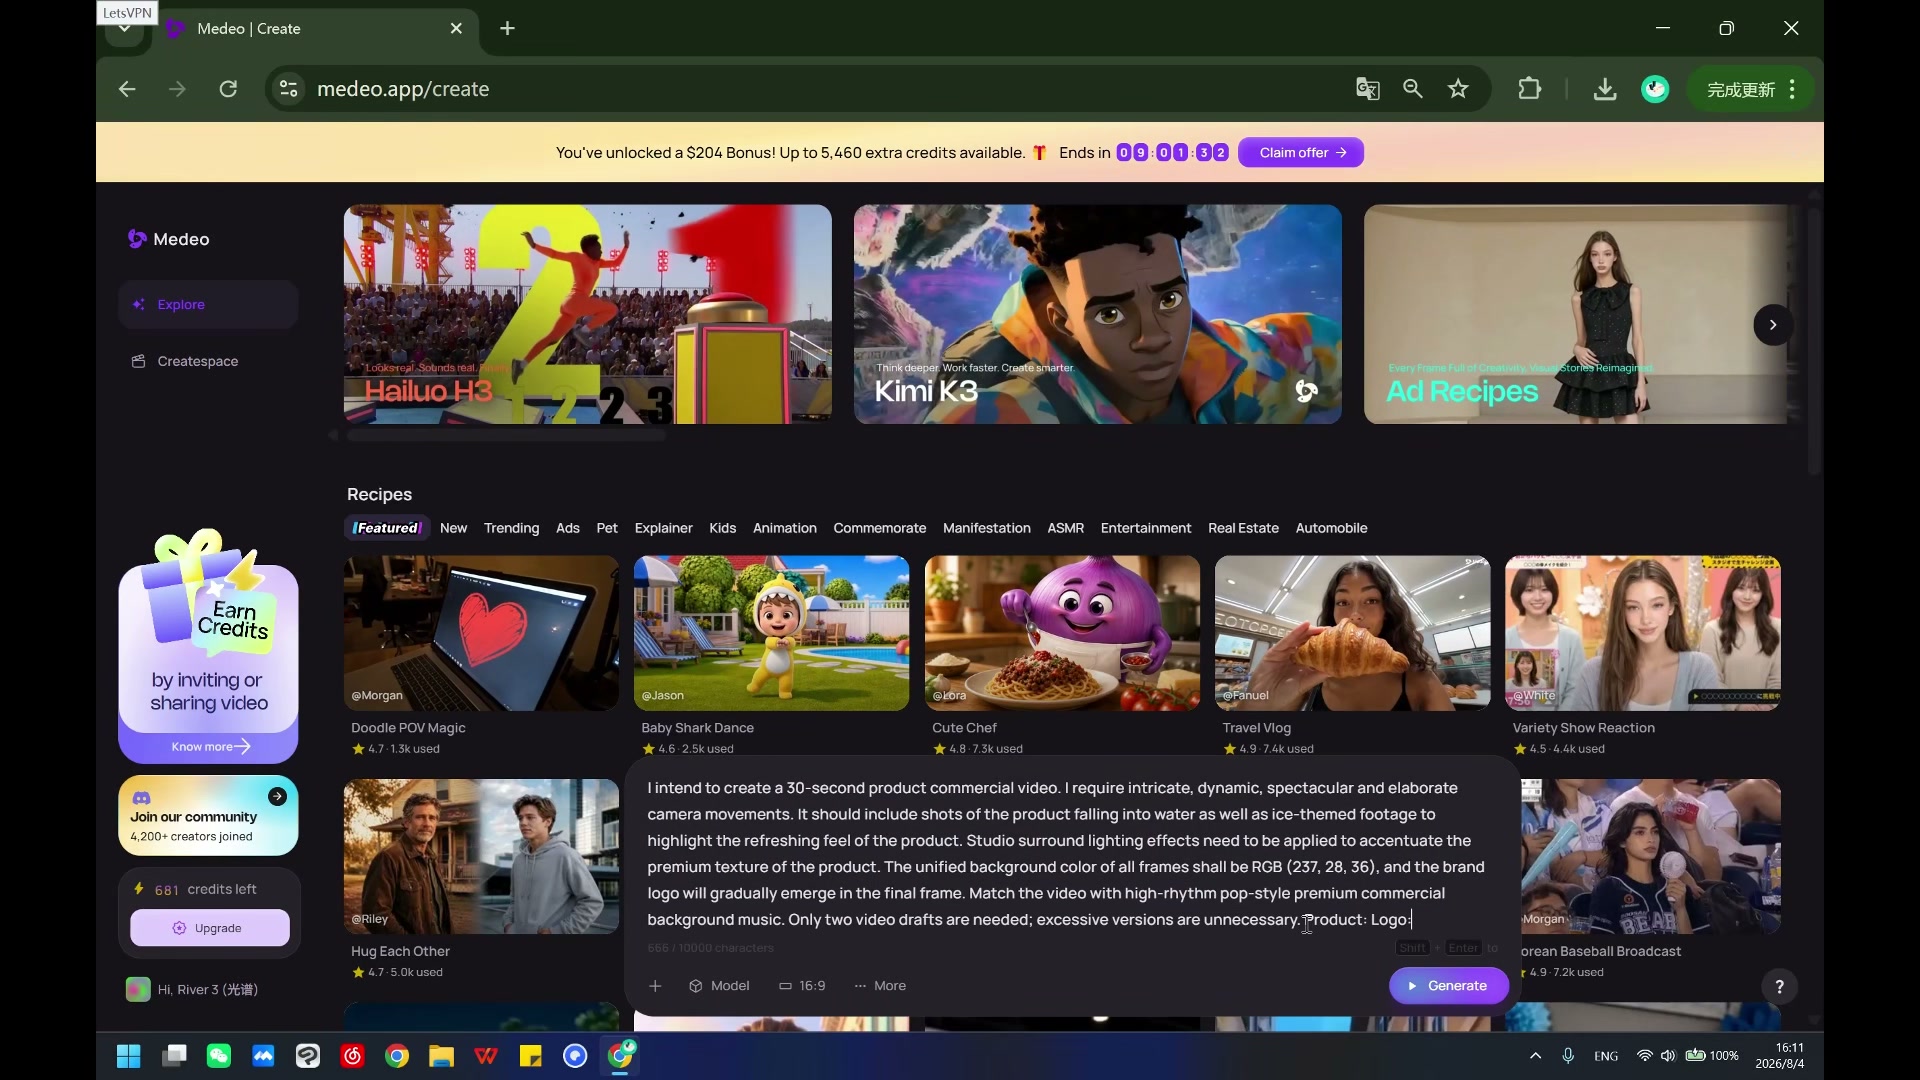Switch to the ASMR recipes tab
1920x1080 pixels.
click(1065, 528)
